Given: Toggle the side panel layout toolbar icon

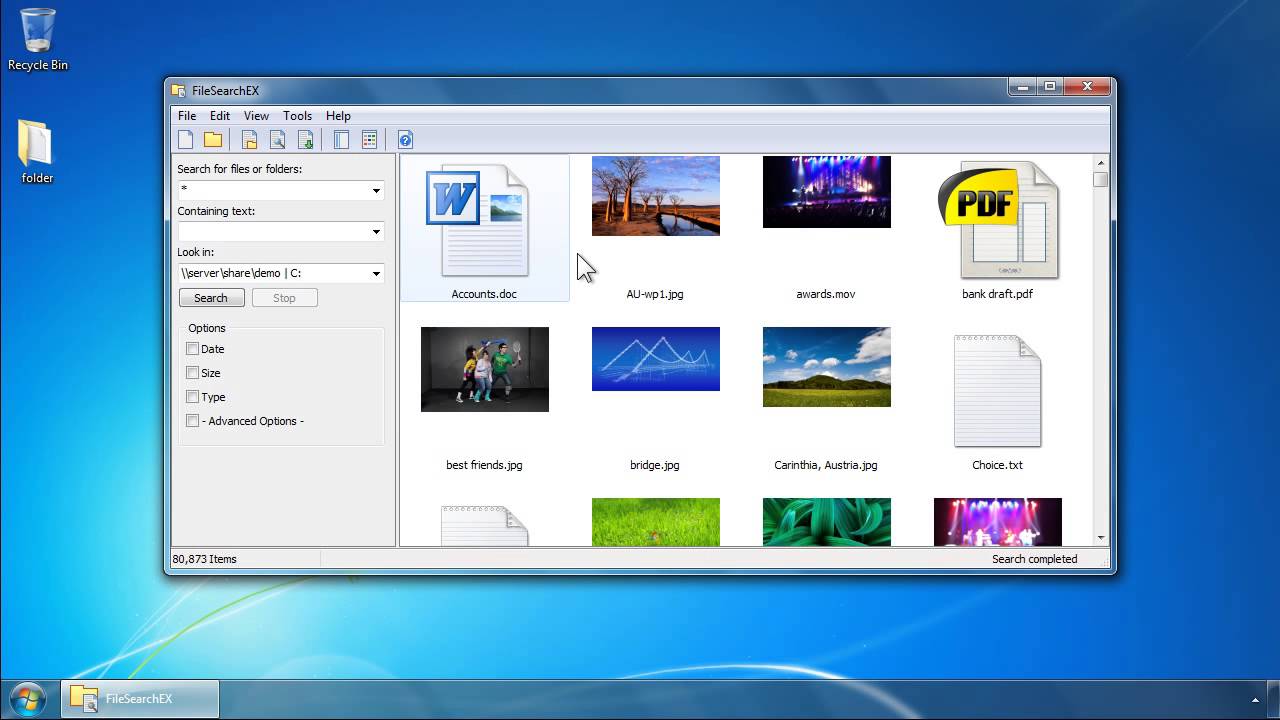Looking at the screenshot, I should pyautogui.click(x=341, y=140).
